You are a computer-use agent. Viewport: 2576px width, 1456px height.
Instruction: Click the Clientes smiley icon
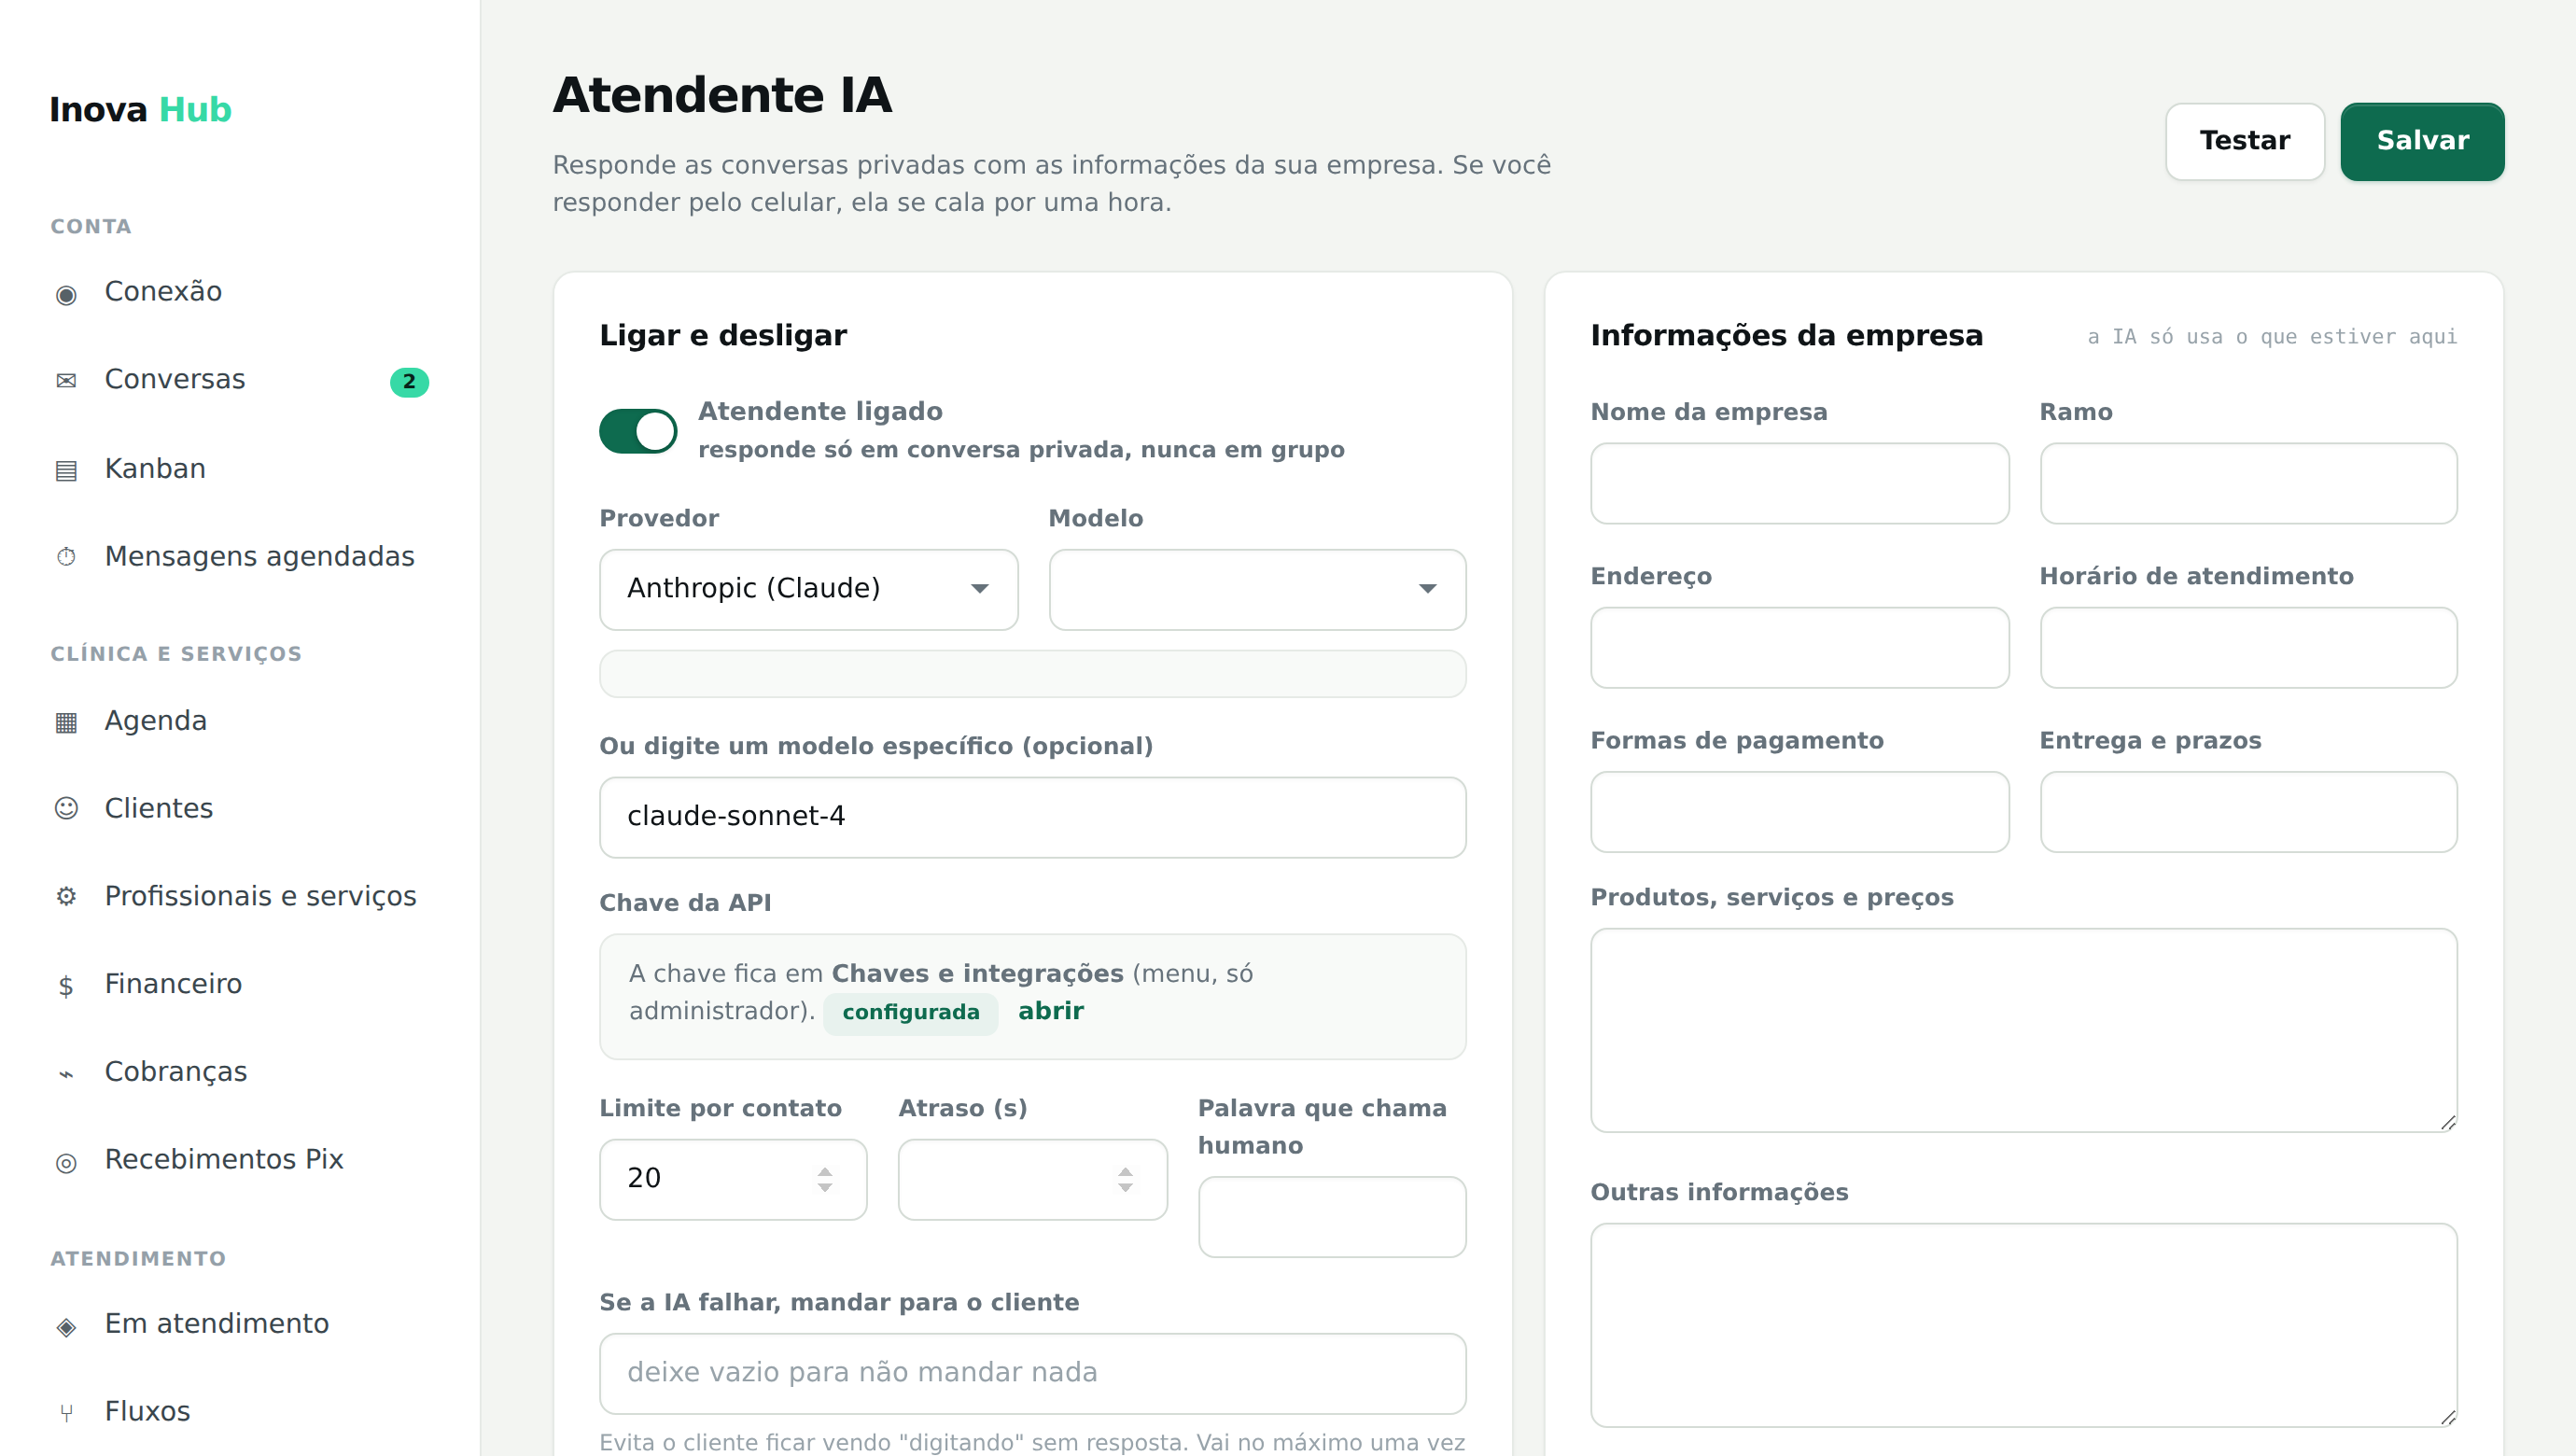[66, 809]
